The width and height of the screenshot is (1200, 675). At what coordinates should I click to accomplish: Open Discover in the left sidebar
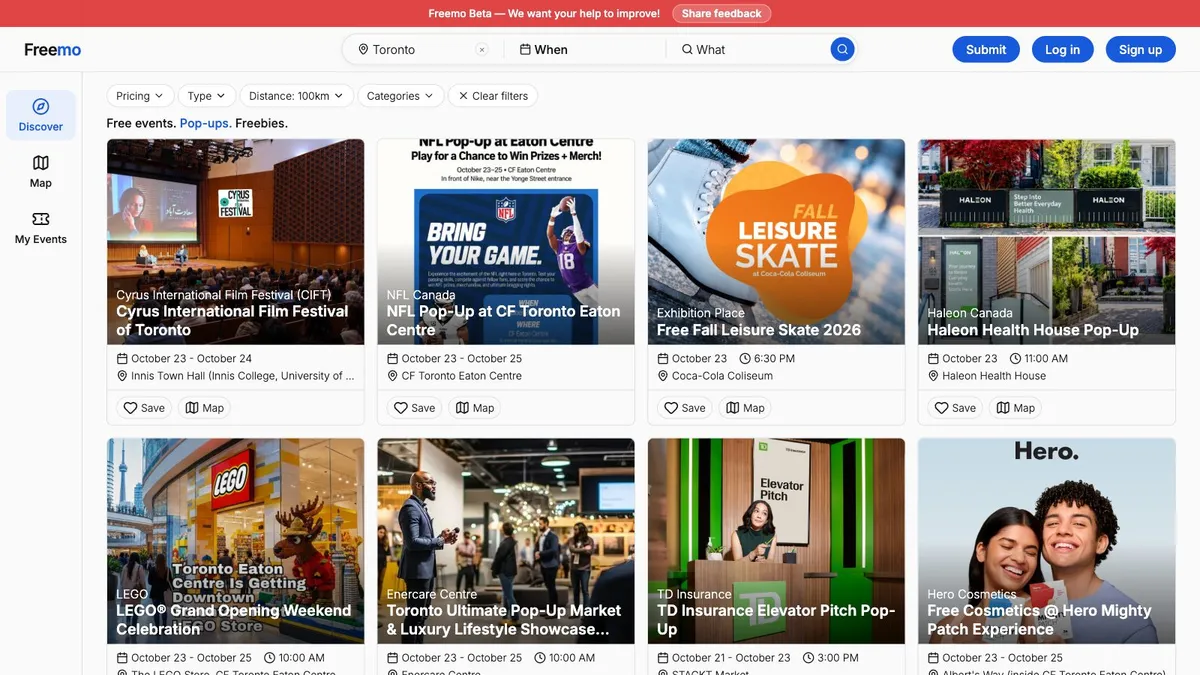click(x=41, y=115)
